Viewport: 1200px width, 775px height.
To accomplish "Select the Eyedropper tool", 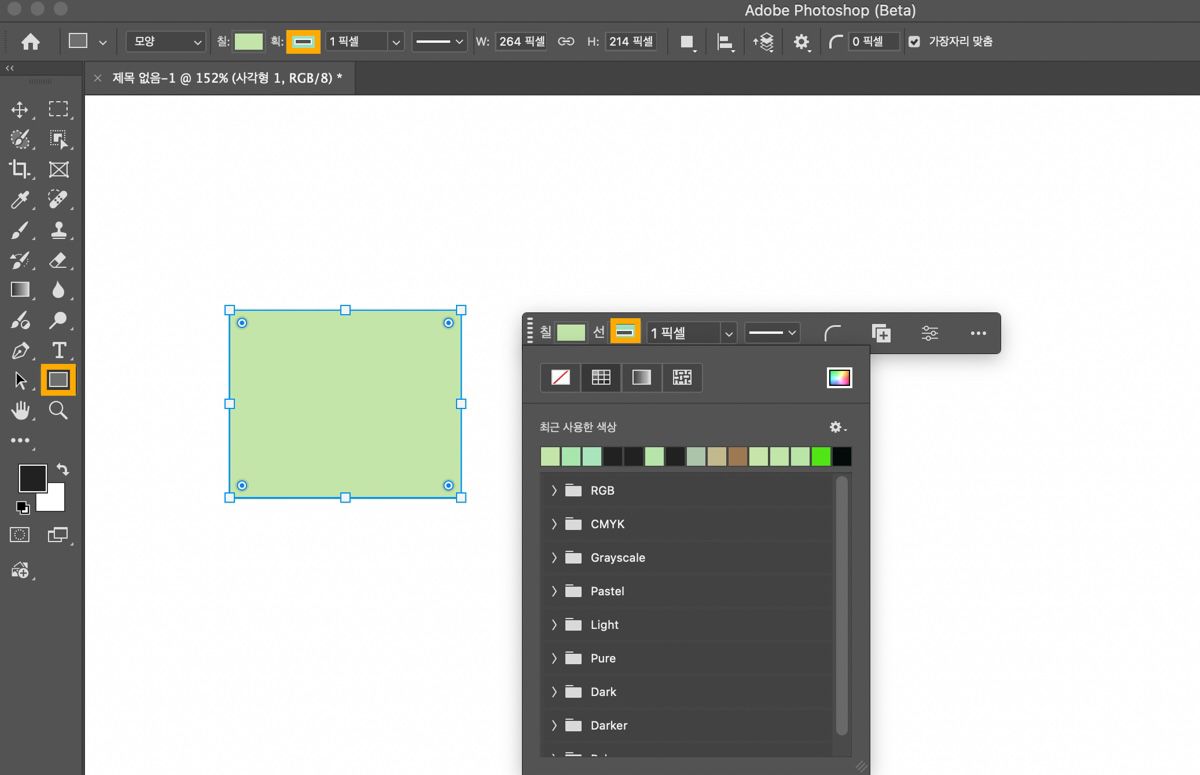I will tap(19, 200).
